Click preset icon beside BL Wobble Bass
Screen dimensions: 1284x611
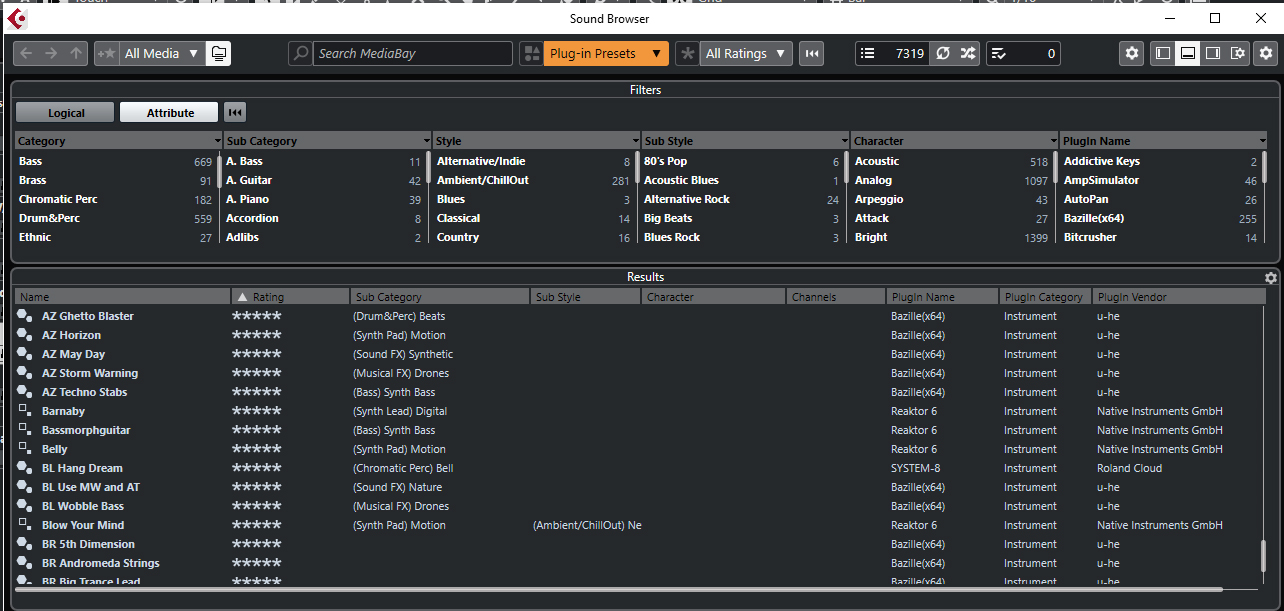[x=25, y=506]
